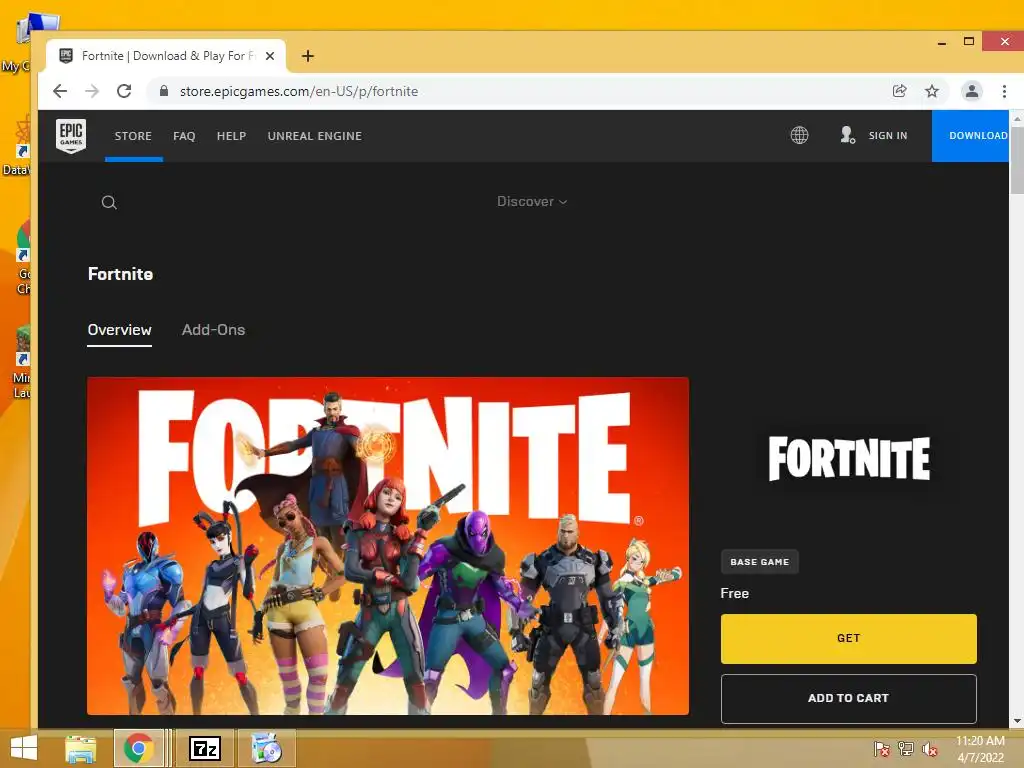Click the padlock site info icon
This screenshot has height=768, width=1024.
[x=164, y=91]
